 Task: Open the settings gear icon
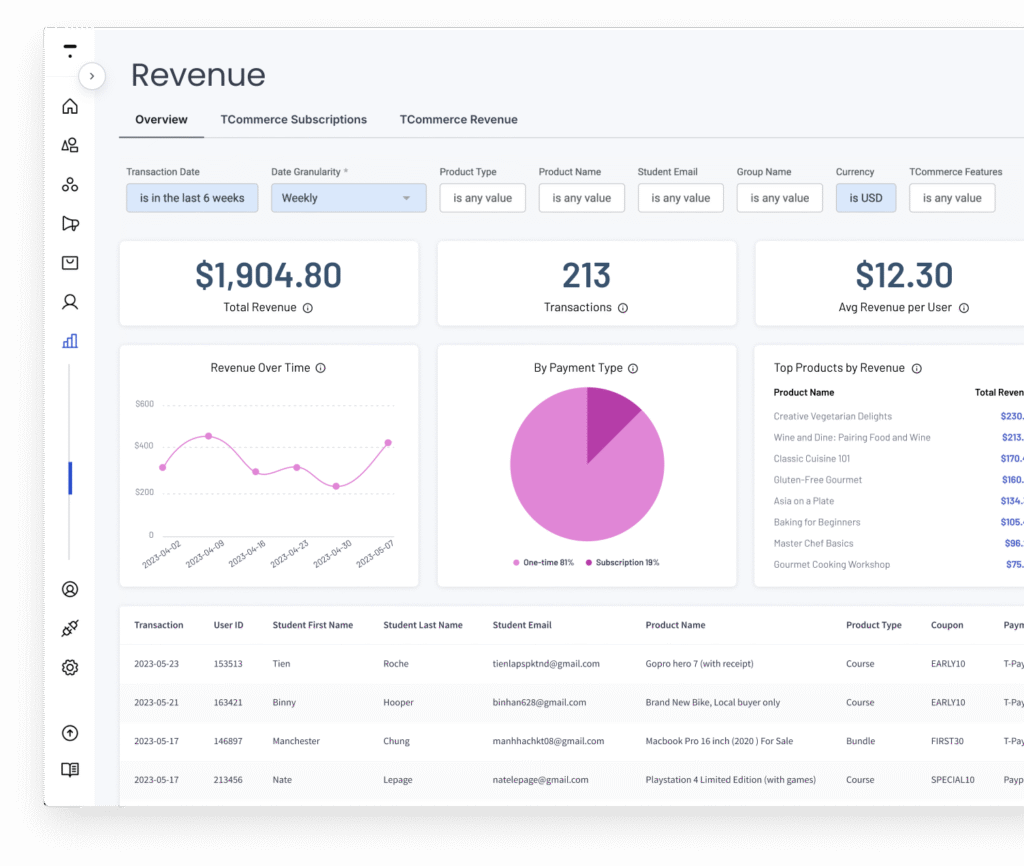click(x=70, y=667)
